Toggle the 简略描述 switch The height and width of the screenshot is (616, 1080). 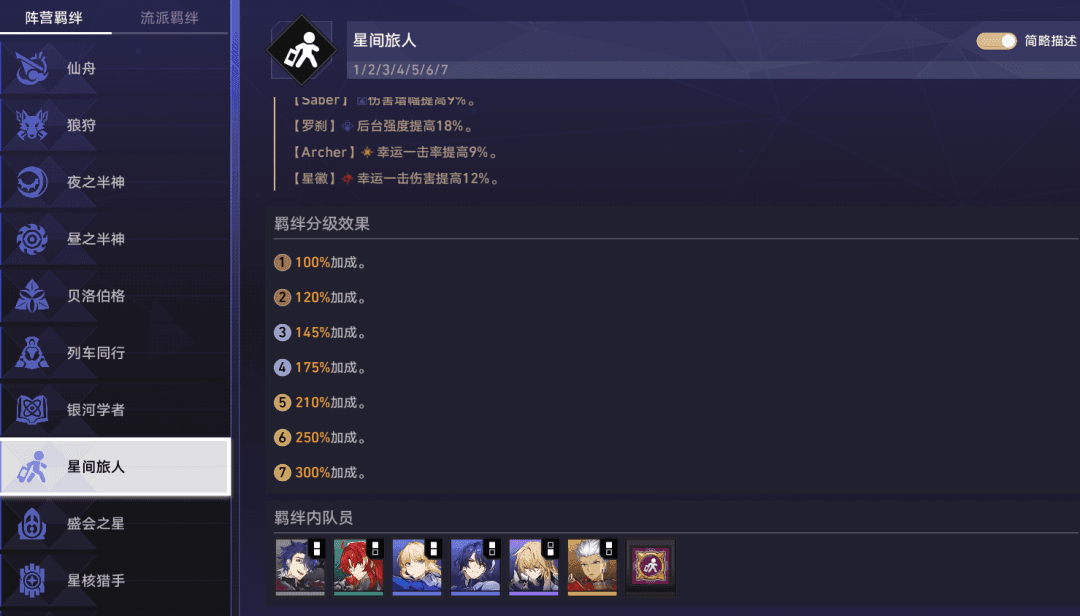(x=996, y=41)
